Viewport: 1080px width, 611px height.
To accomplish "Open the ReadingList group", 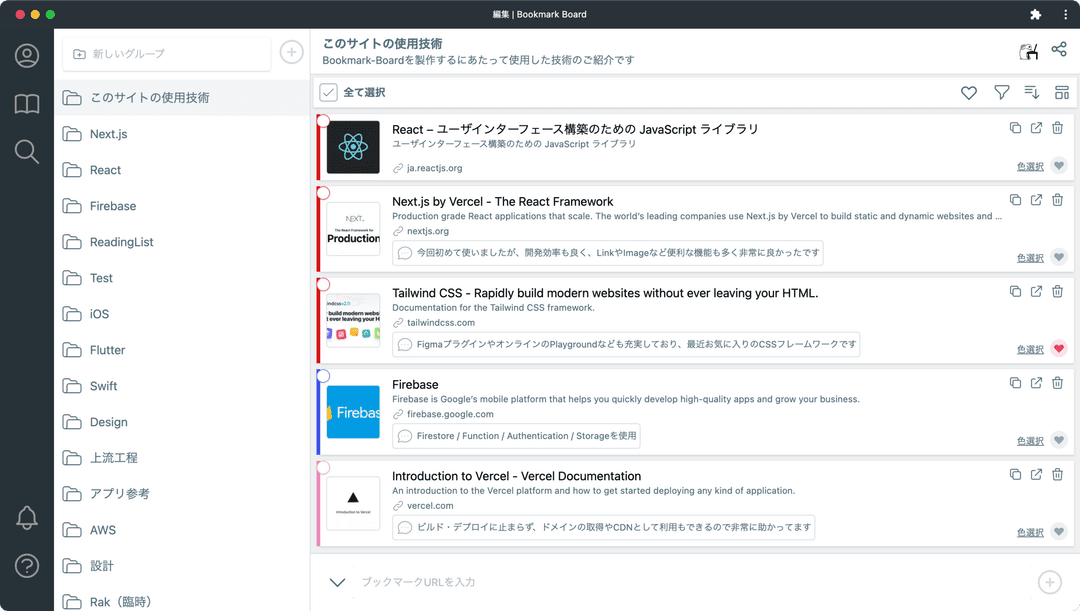I will (x=182, y=242).
